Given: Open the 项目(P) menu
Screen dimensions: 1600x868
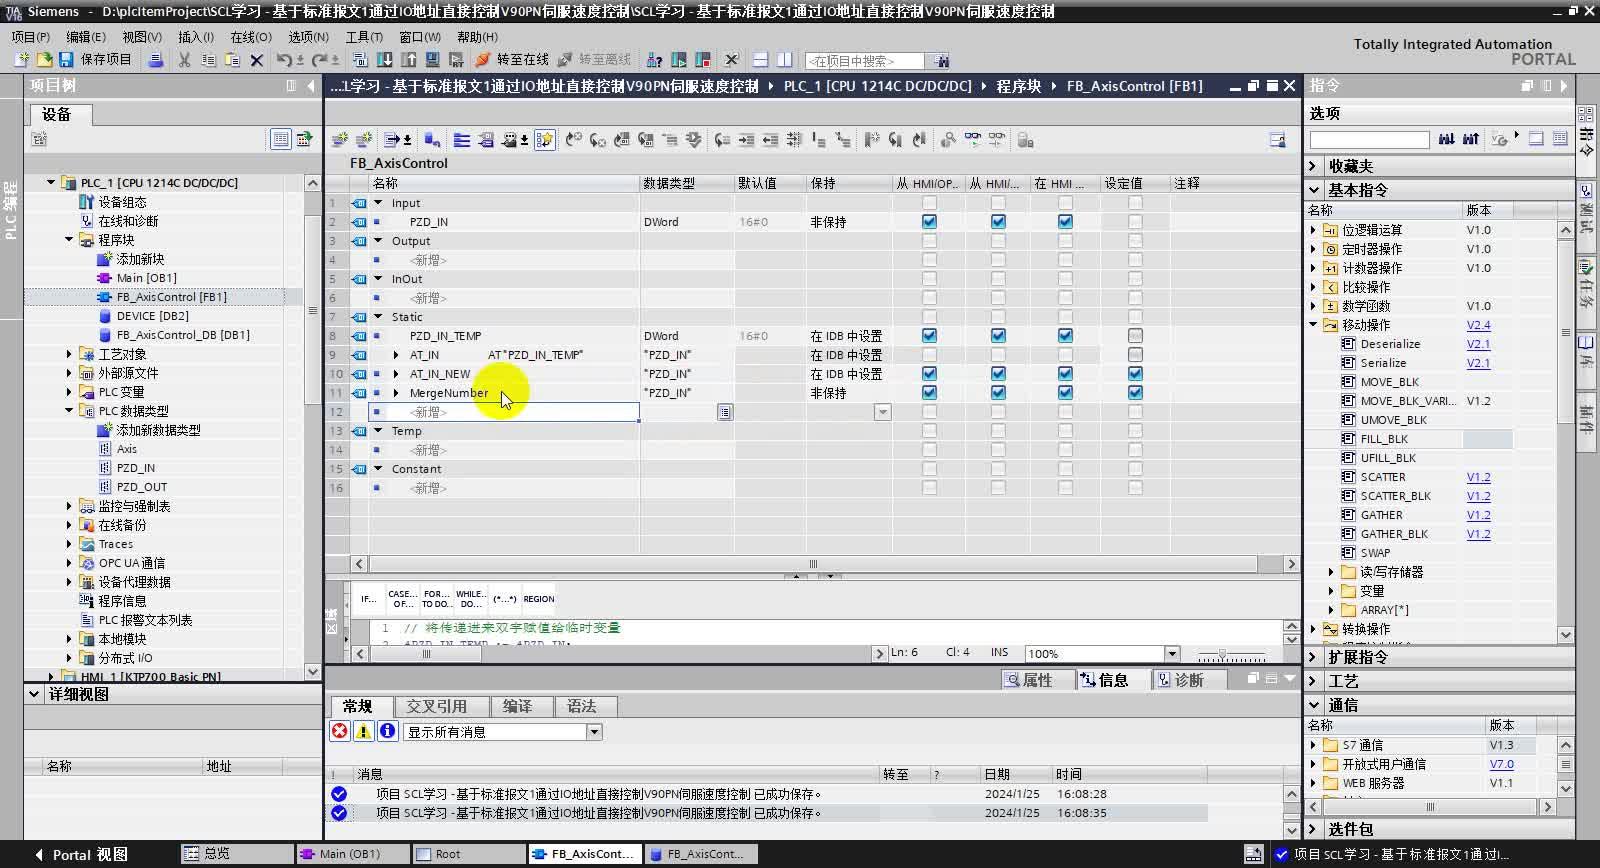Looking at the screenshot, I should point(31,37).
